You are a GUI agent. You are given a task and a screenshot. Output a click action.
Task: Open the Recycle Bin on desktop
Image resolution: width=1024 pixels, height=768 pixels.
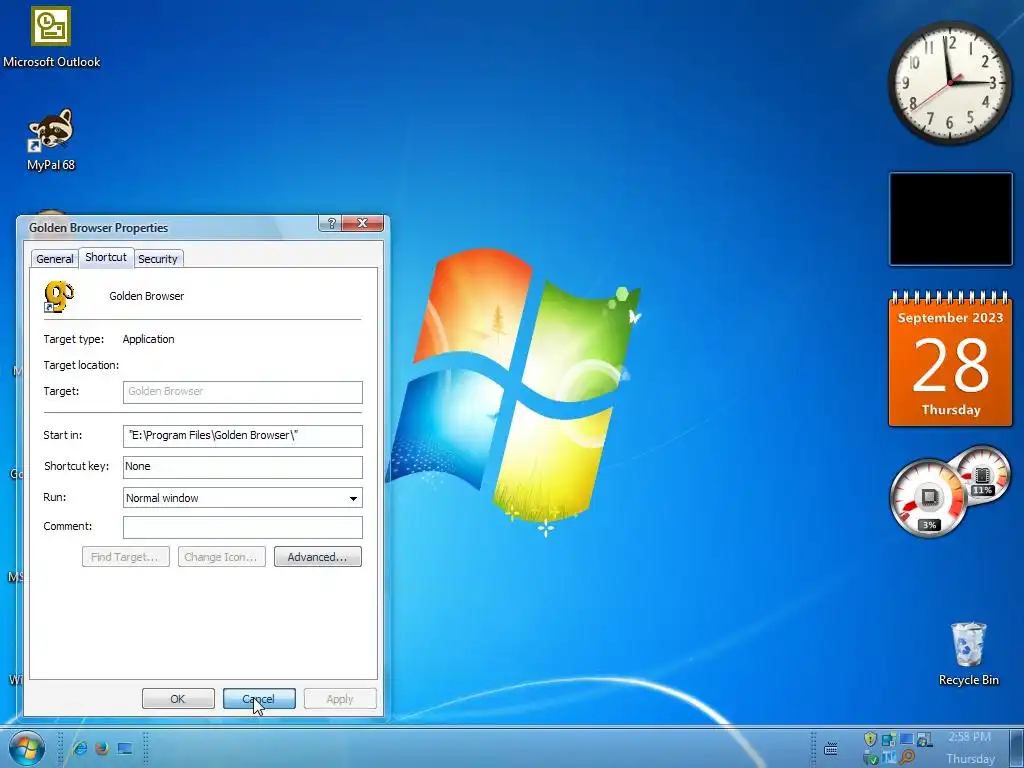point(968,654)
